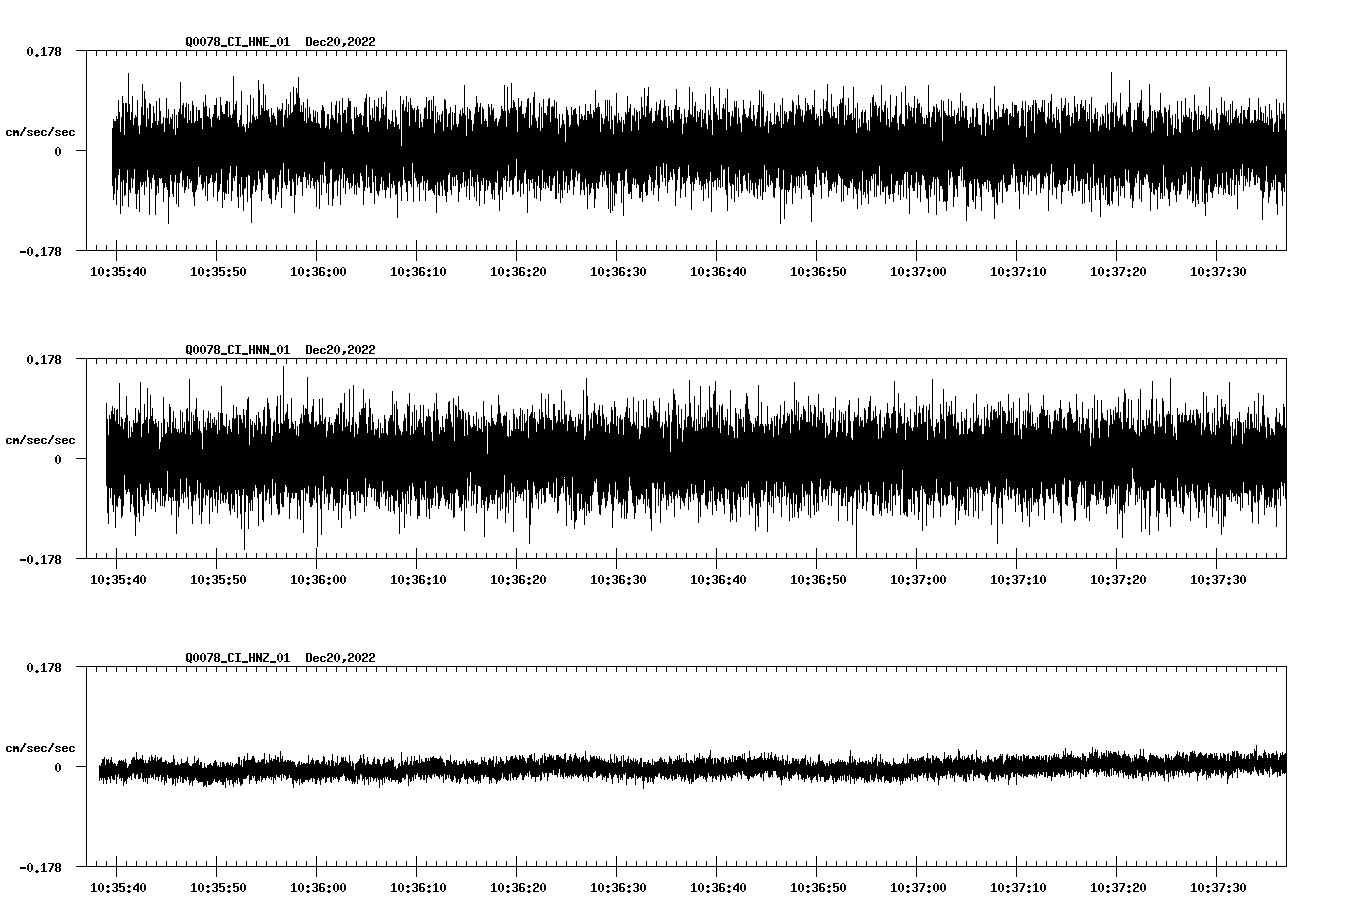
Task: Click the HNE east-component waveform trace
Action: 699,150
